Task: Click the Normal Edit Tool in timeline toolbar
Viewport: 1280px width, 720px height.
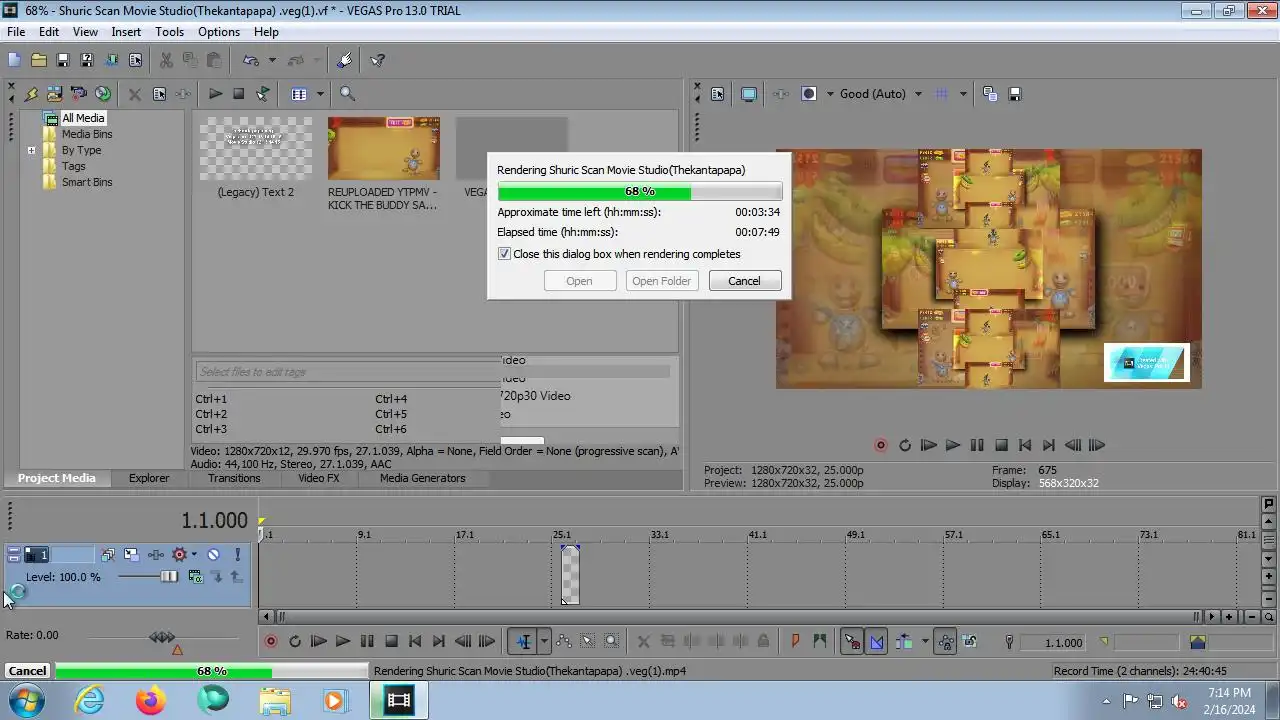Action: pyautogui.click(x=523, y=642)
